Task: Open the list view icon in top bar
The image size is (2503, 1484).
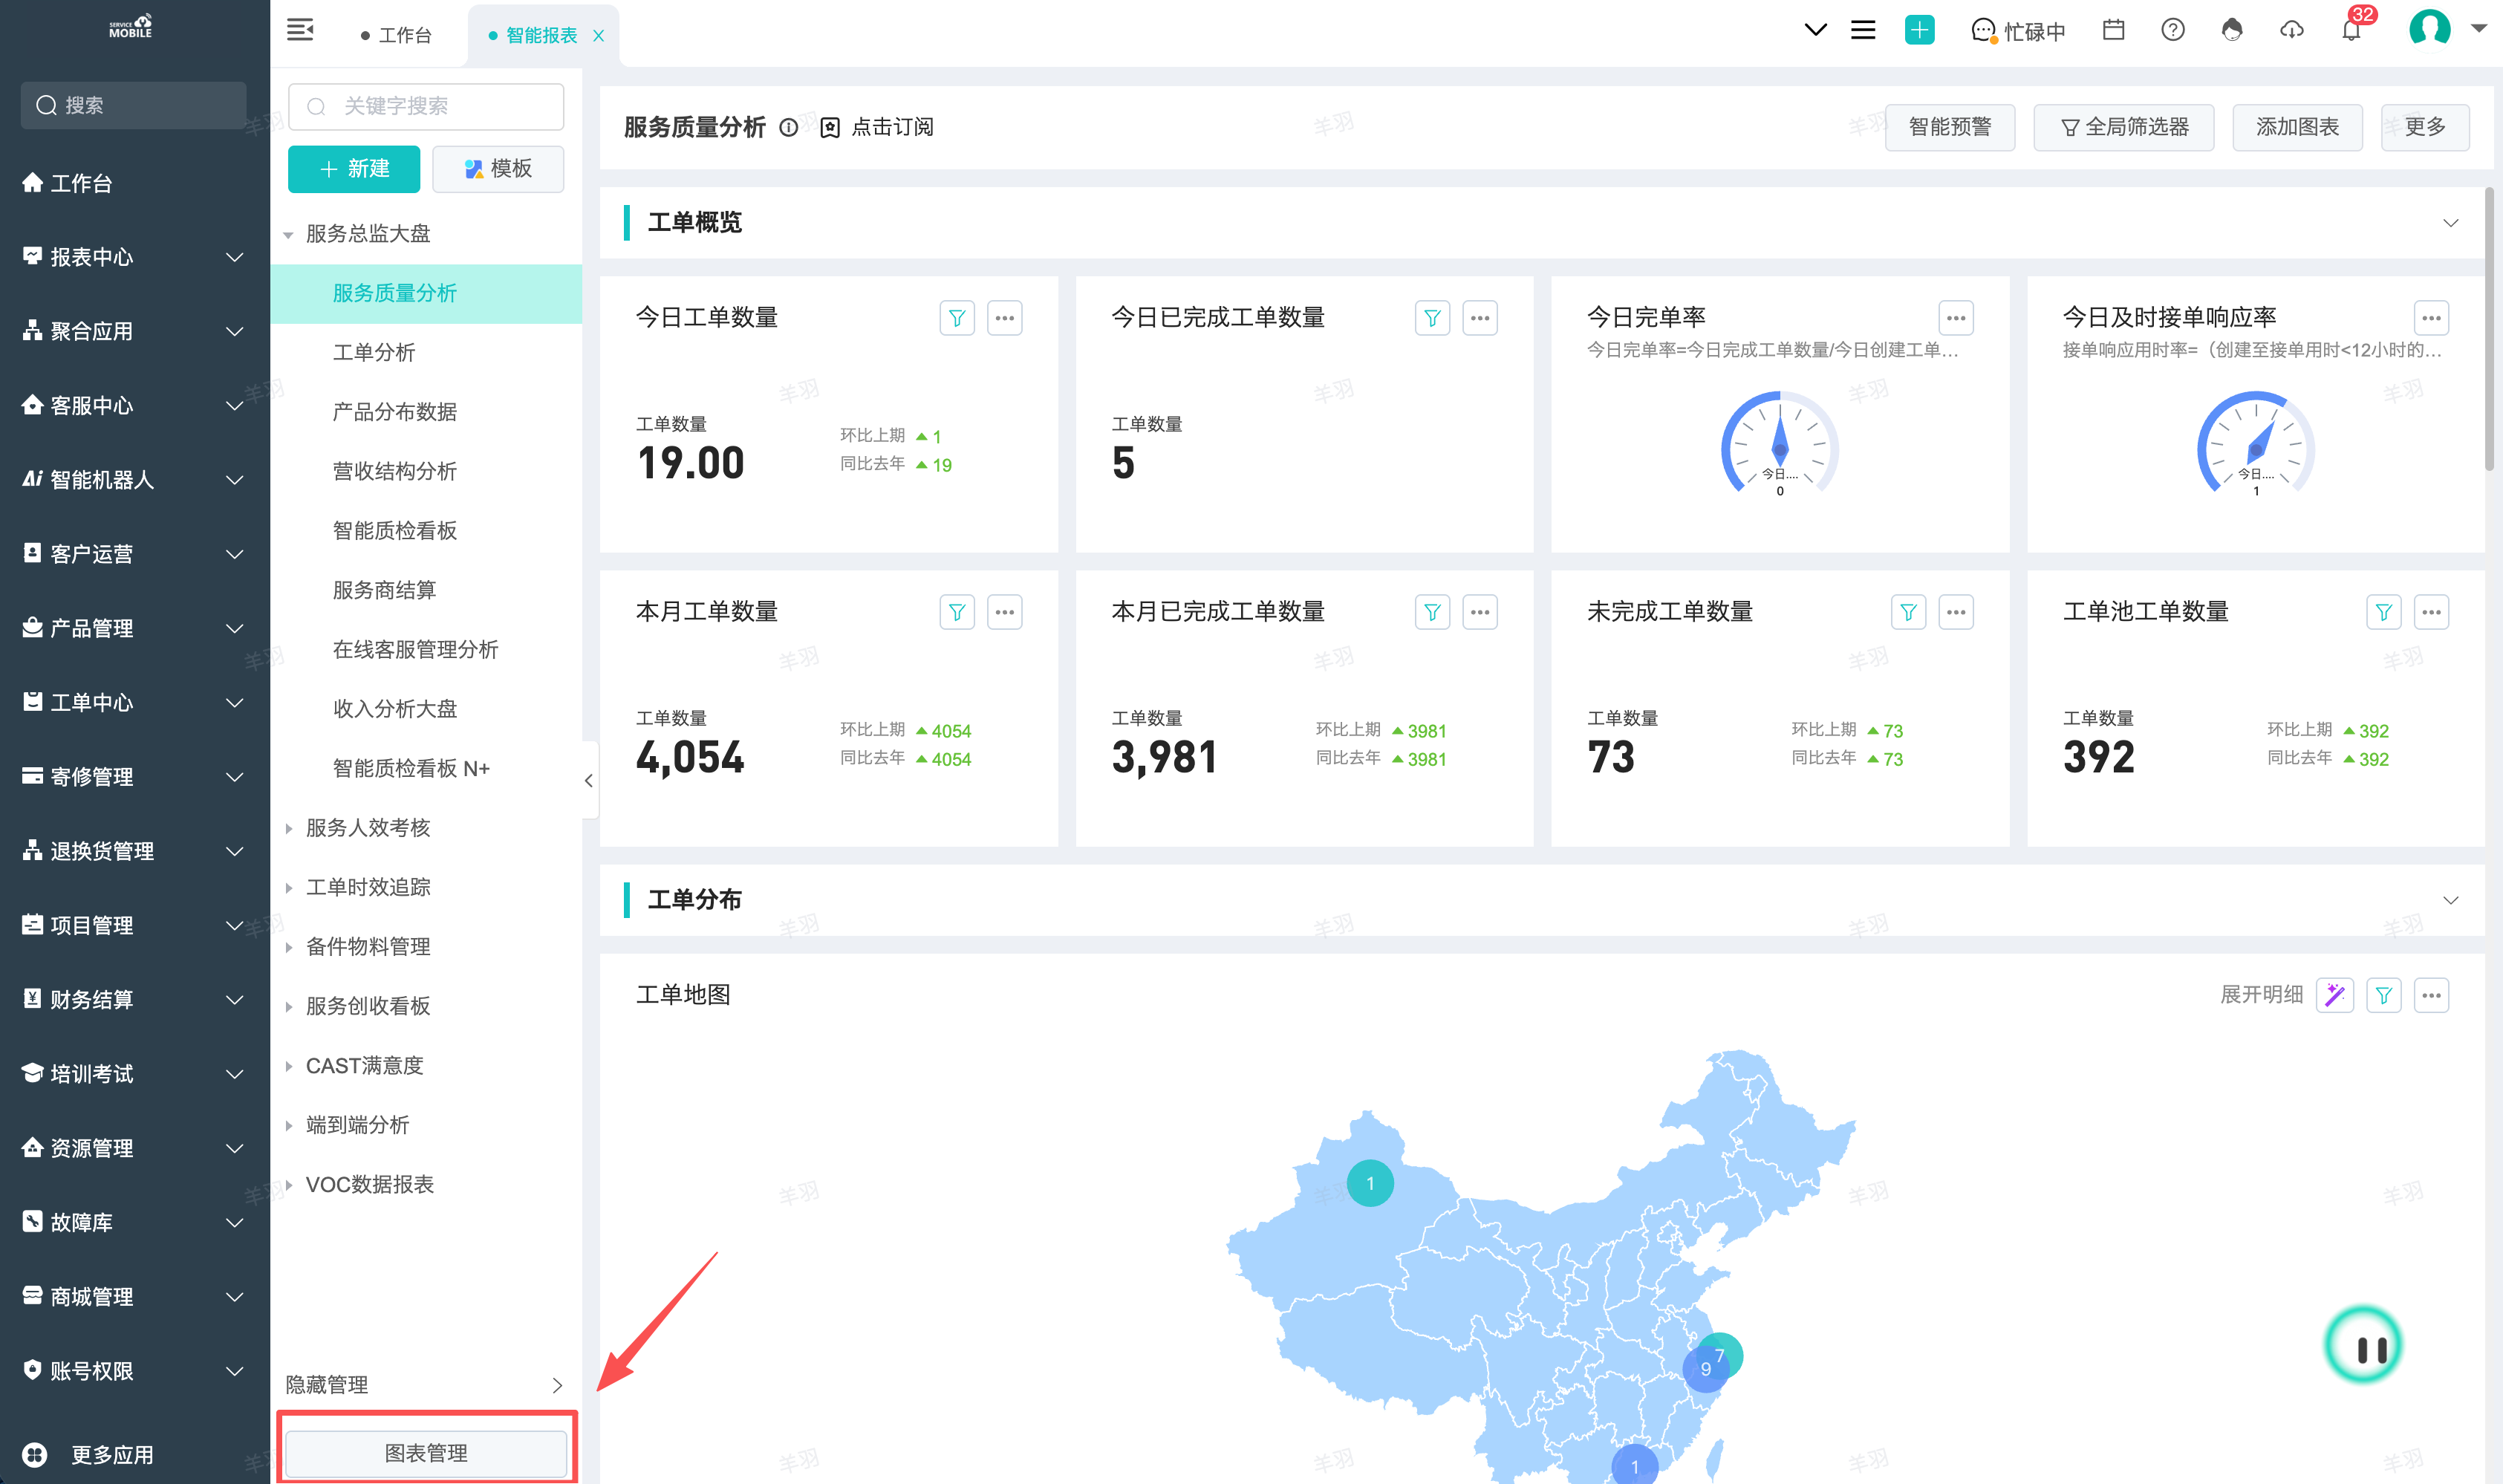Action: coord(1863,30)
